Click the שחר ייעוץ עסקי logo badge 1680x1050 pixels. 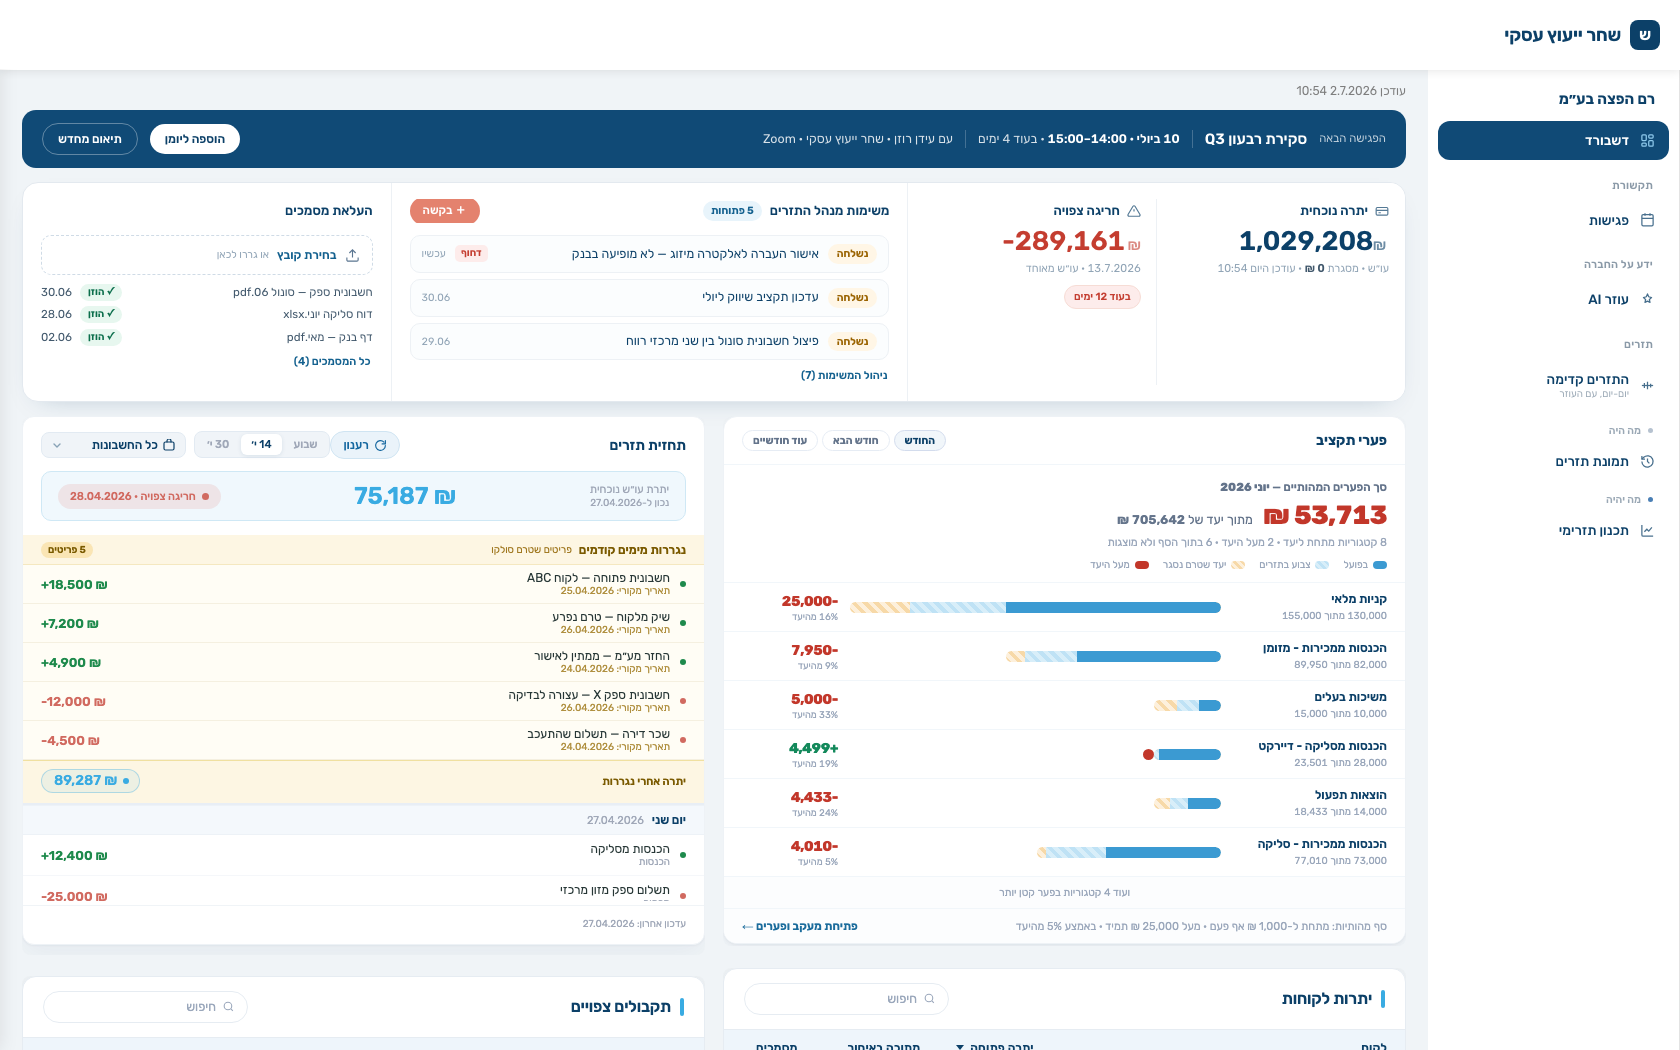[1645, 35]
